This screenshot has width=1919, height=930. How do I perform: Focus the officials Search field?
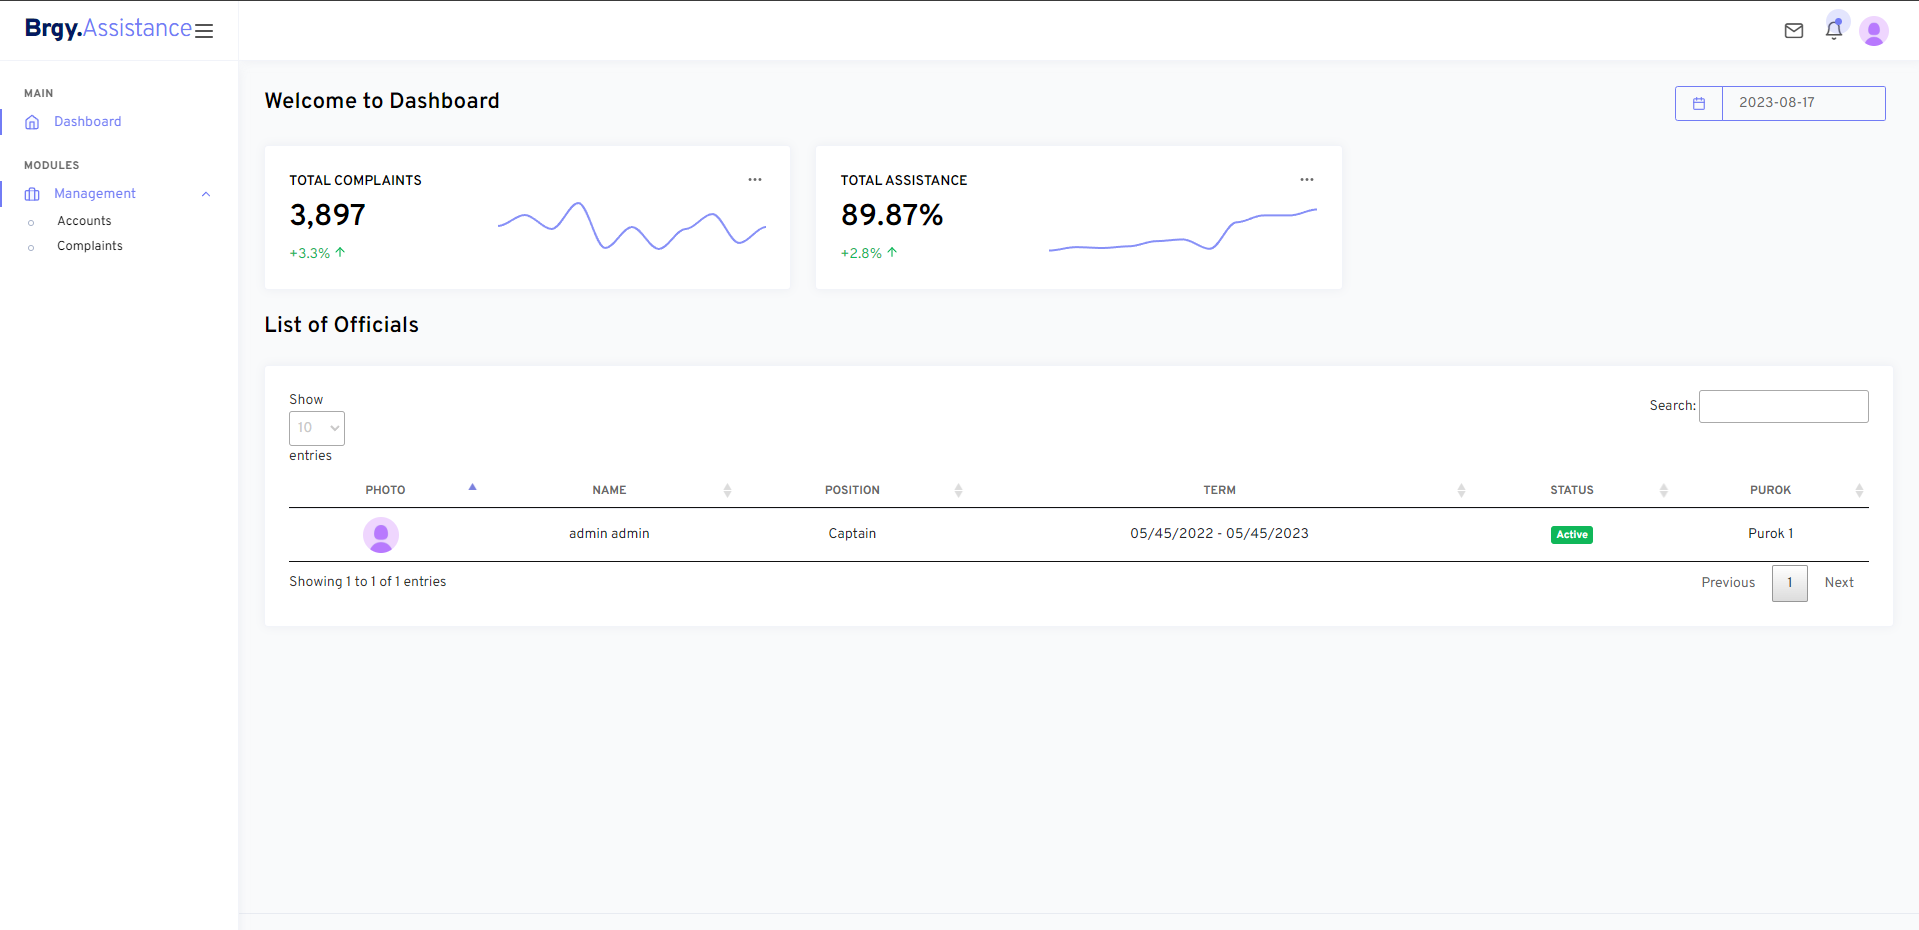point(1784,406)
